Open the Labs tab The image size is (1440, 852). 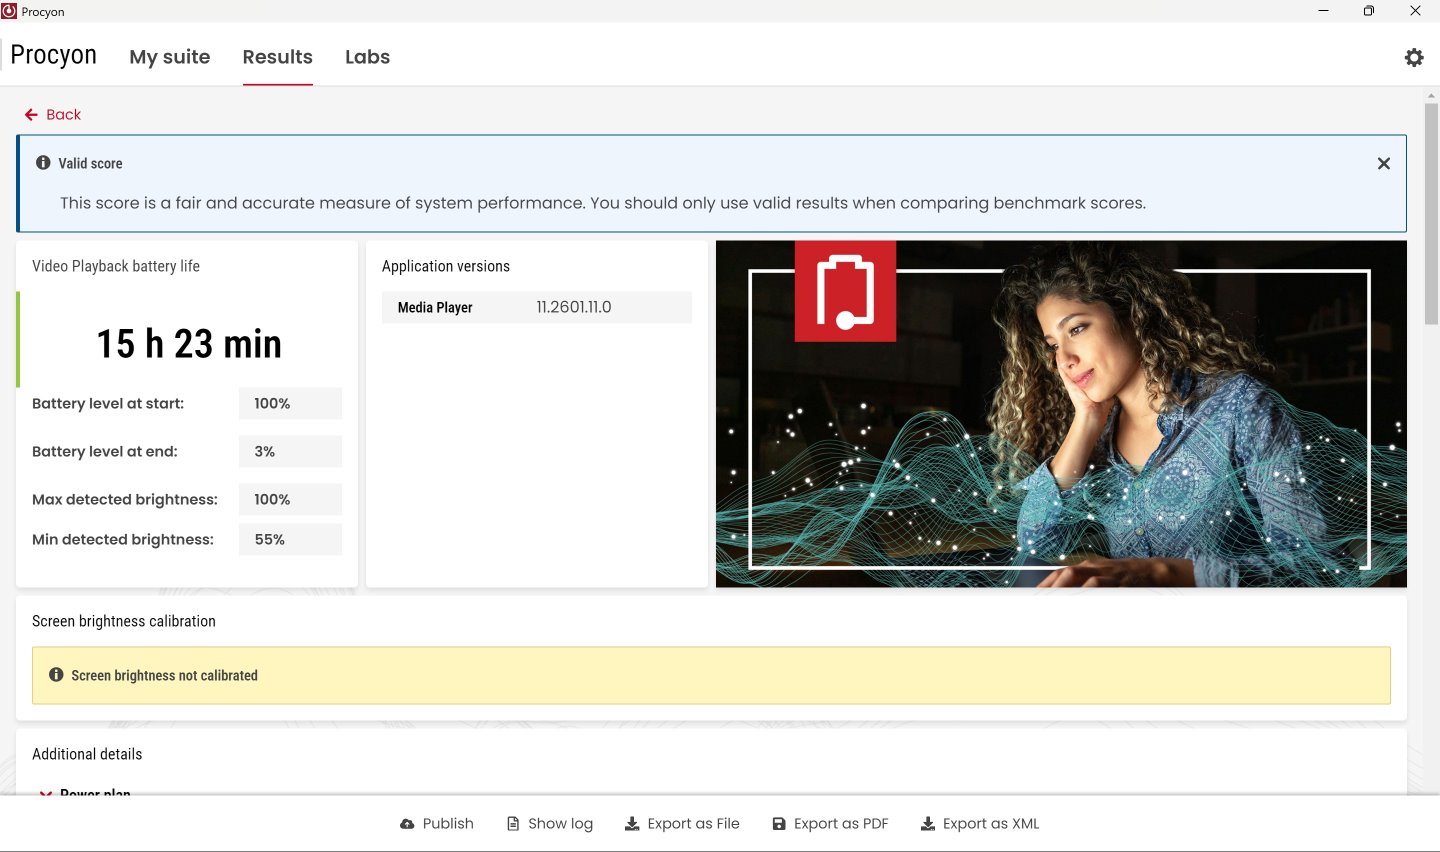click(x=367, y=57)
